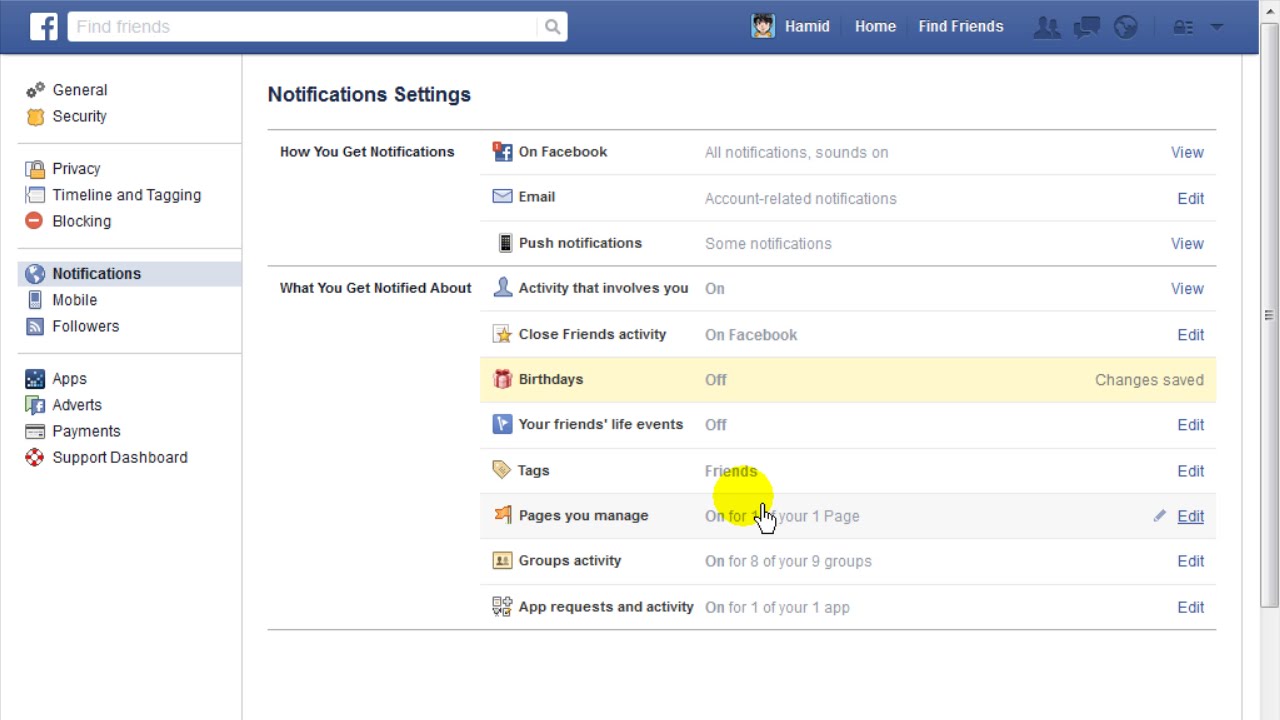Click the Email envelope icon

pyautogui.click(x=502, y=197)
